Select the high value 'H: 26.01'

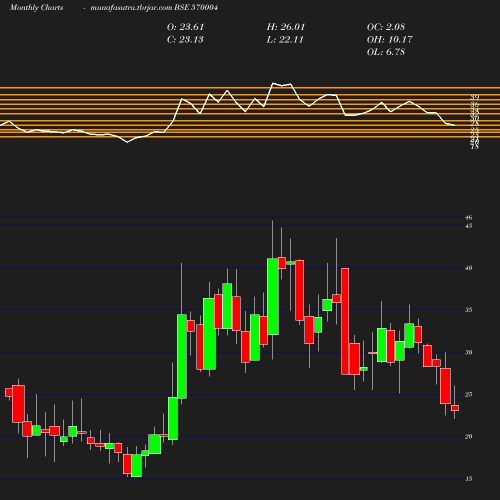point(286,27)
